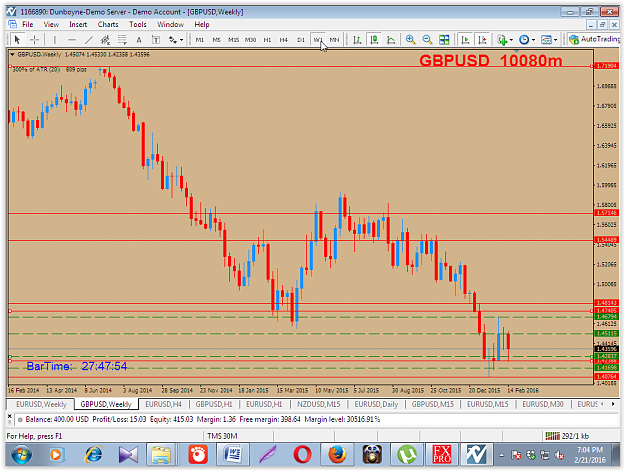Open the Insert menu
625x471 pixels.
click(78, 24)
